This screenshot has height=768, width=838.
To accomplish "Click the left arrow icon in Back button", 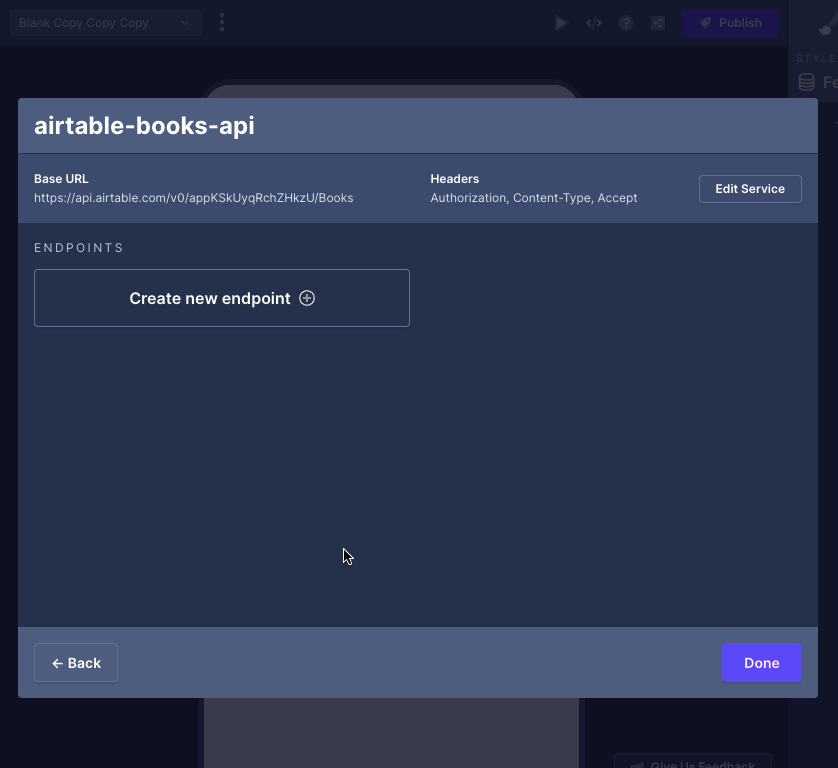I will pyautogui.click(x=57, y=663).
